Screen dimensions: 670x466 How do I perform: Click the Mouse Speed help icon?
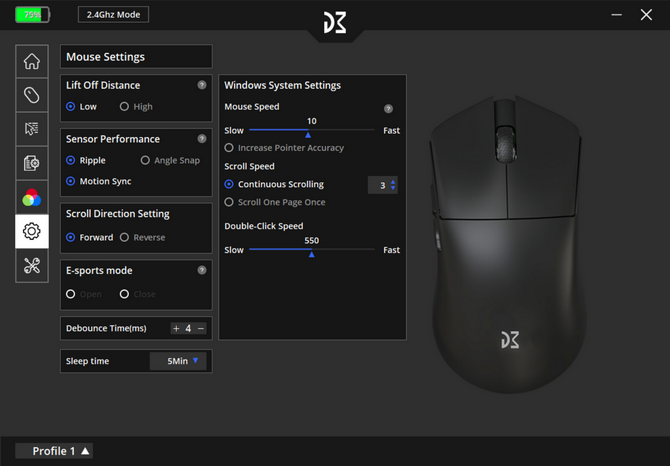click(388, 108)
